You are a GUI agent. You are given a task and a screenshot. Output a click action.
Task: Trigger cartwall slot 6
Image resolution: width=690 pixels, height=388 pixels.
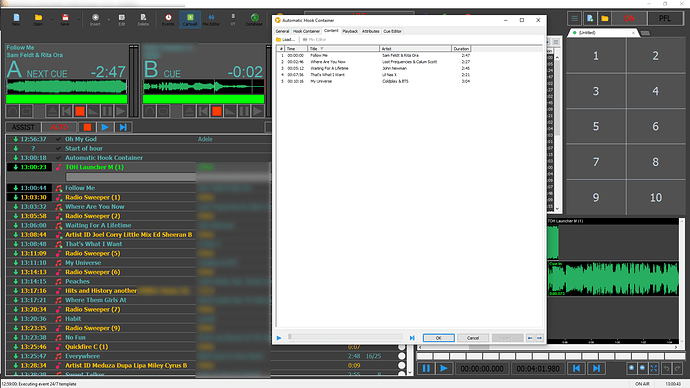coord(656,127)
